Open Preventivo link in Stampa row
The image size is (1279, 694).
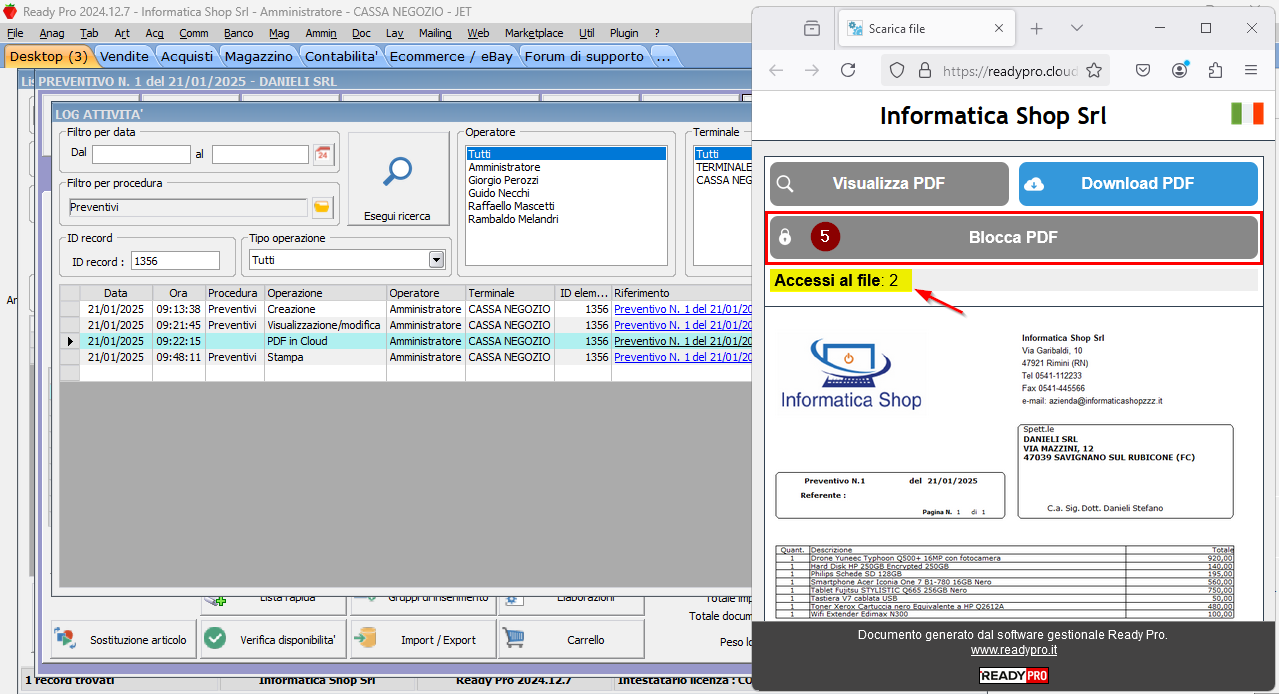tap(682, 357)
